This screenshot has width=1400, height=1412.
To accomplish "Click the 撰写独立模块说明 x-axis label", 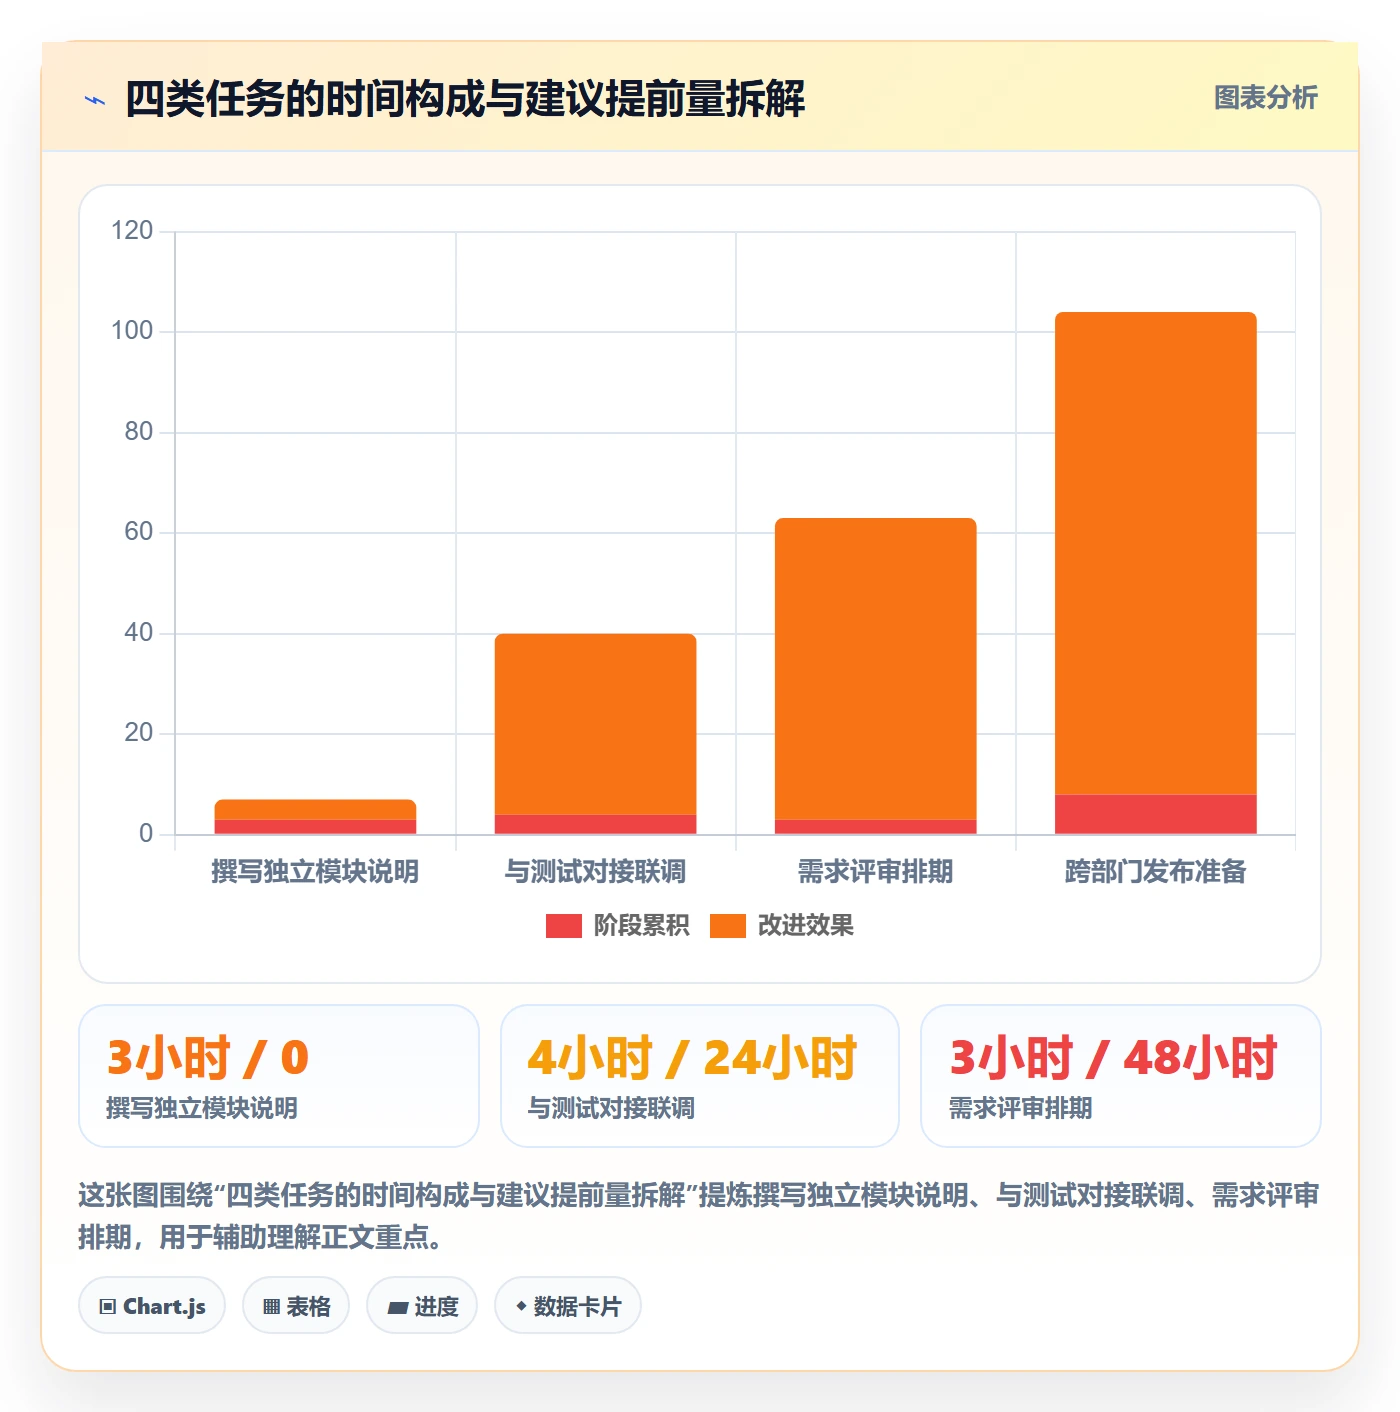I will tap(315, 872).
